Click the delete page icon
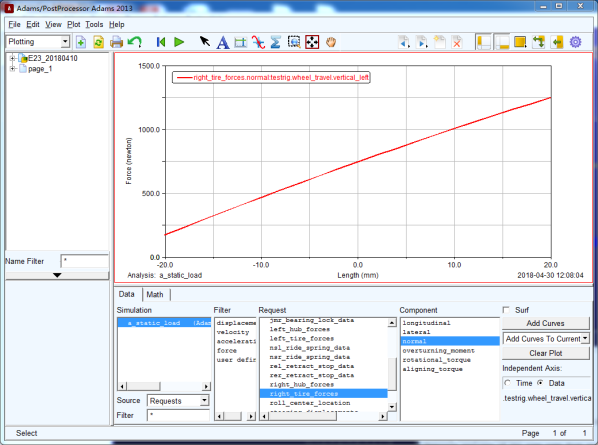This screenshot has height=445, width=598. click(457, 42)
